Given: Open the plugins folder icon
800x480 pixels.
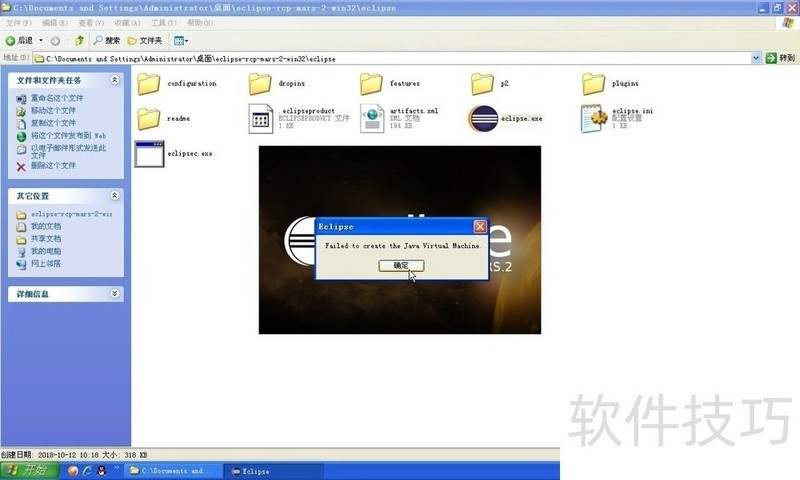Looking at the screenshot, I should 593,84.
